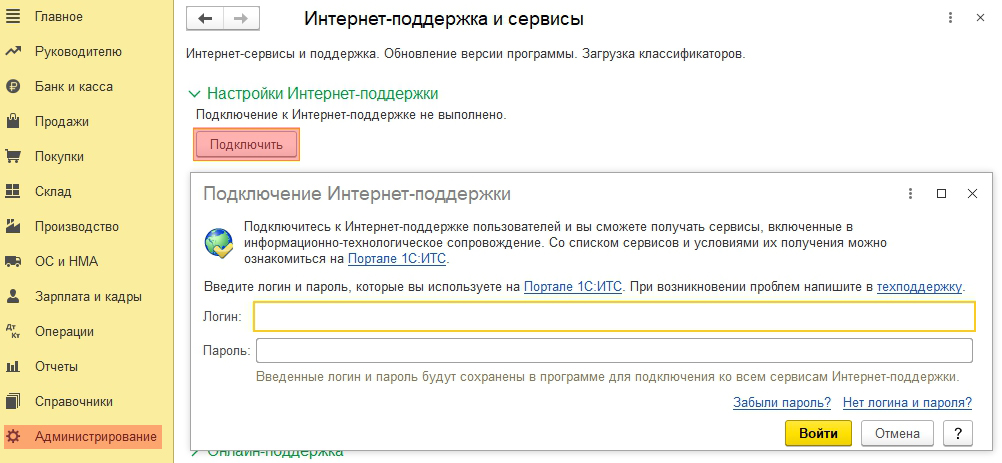Click the Отчеты bar chart icon
The width and height of the screenshot is (1002, 463).
[13, 367]
